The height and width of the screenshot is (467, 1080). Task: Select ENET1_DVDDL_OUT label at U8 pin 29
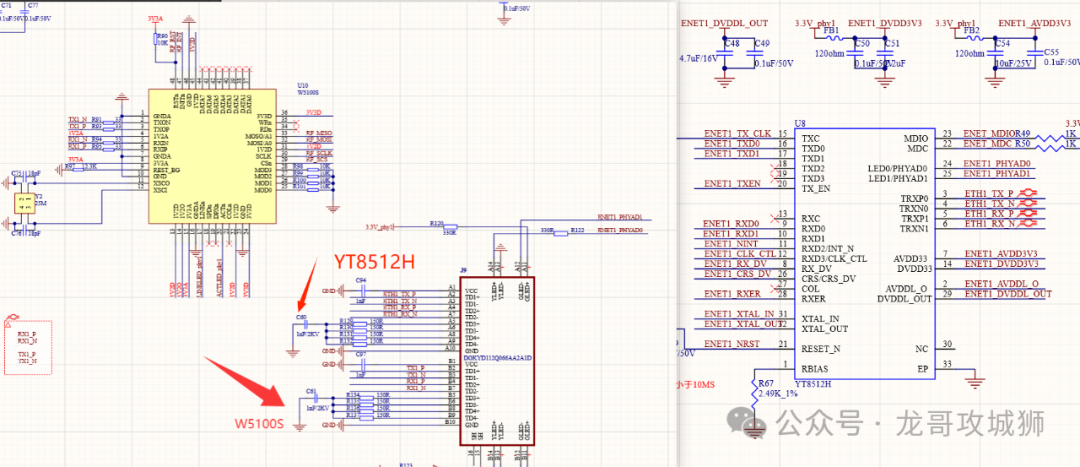(1008, 294)
